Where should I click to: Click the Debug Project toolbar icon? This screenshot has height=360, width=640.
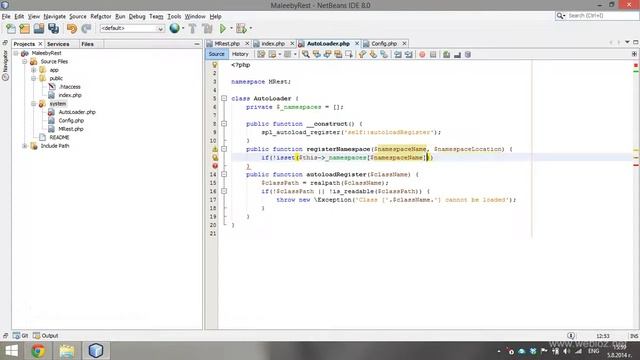(241, 29)
